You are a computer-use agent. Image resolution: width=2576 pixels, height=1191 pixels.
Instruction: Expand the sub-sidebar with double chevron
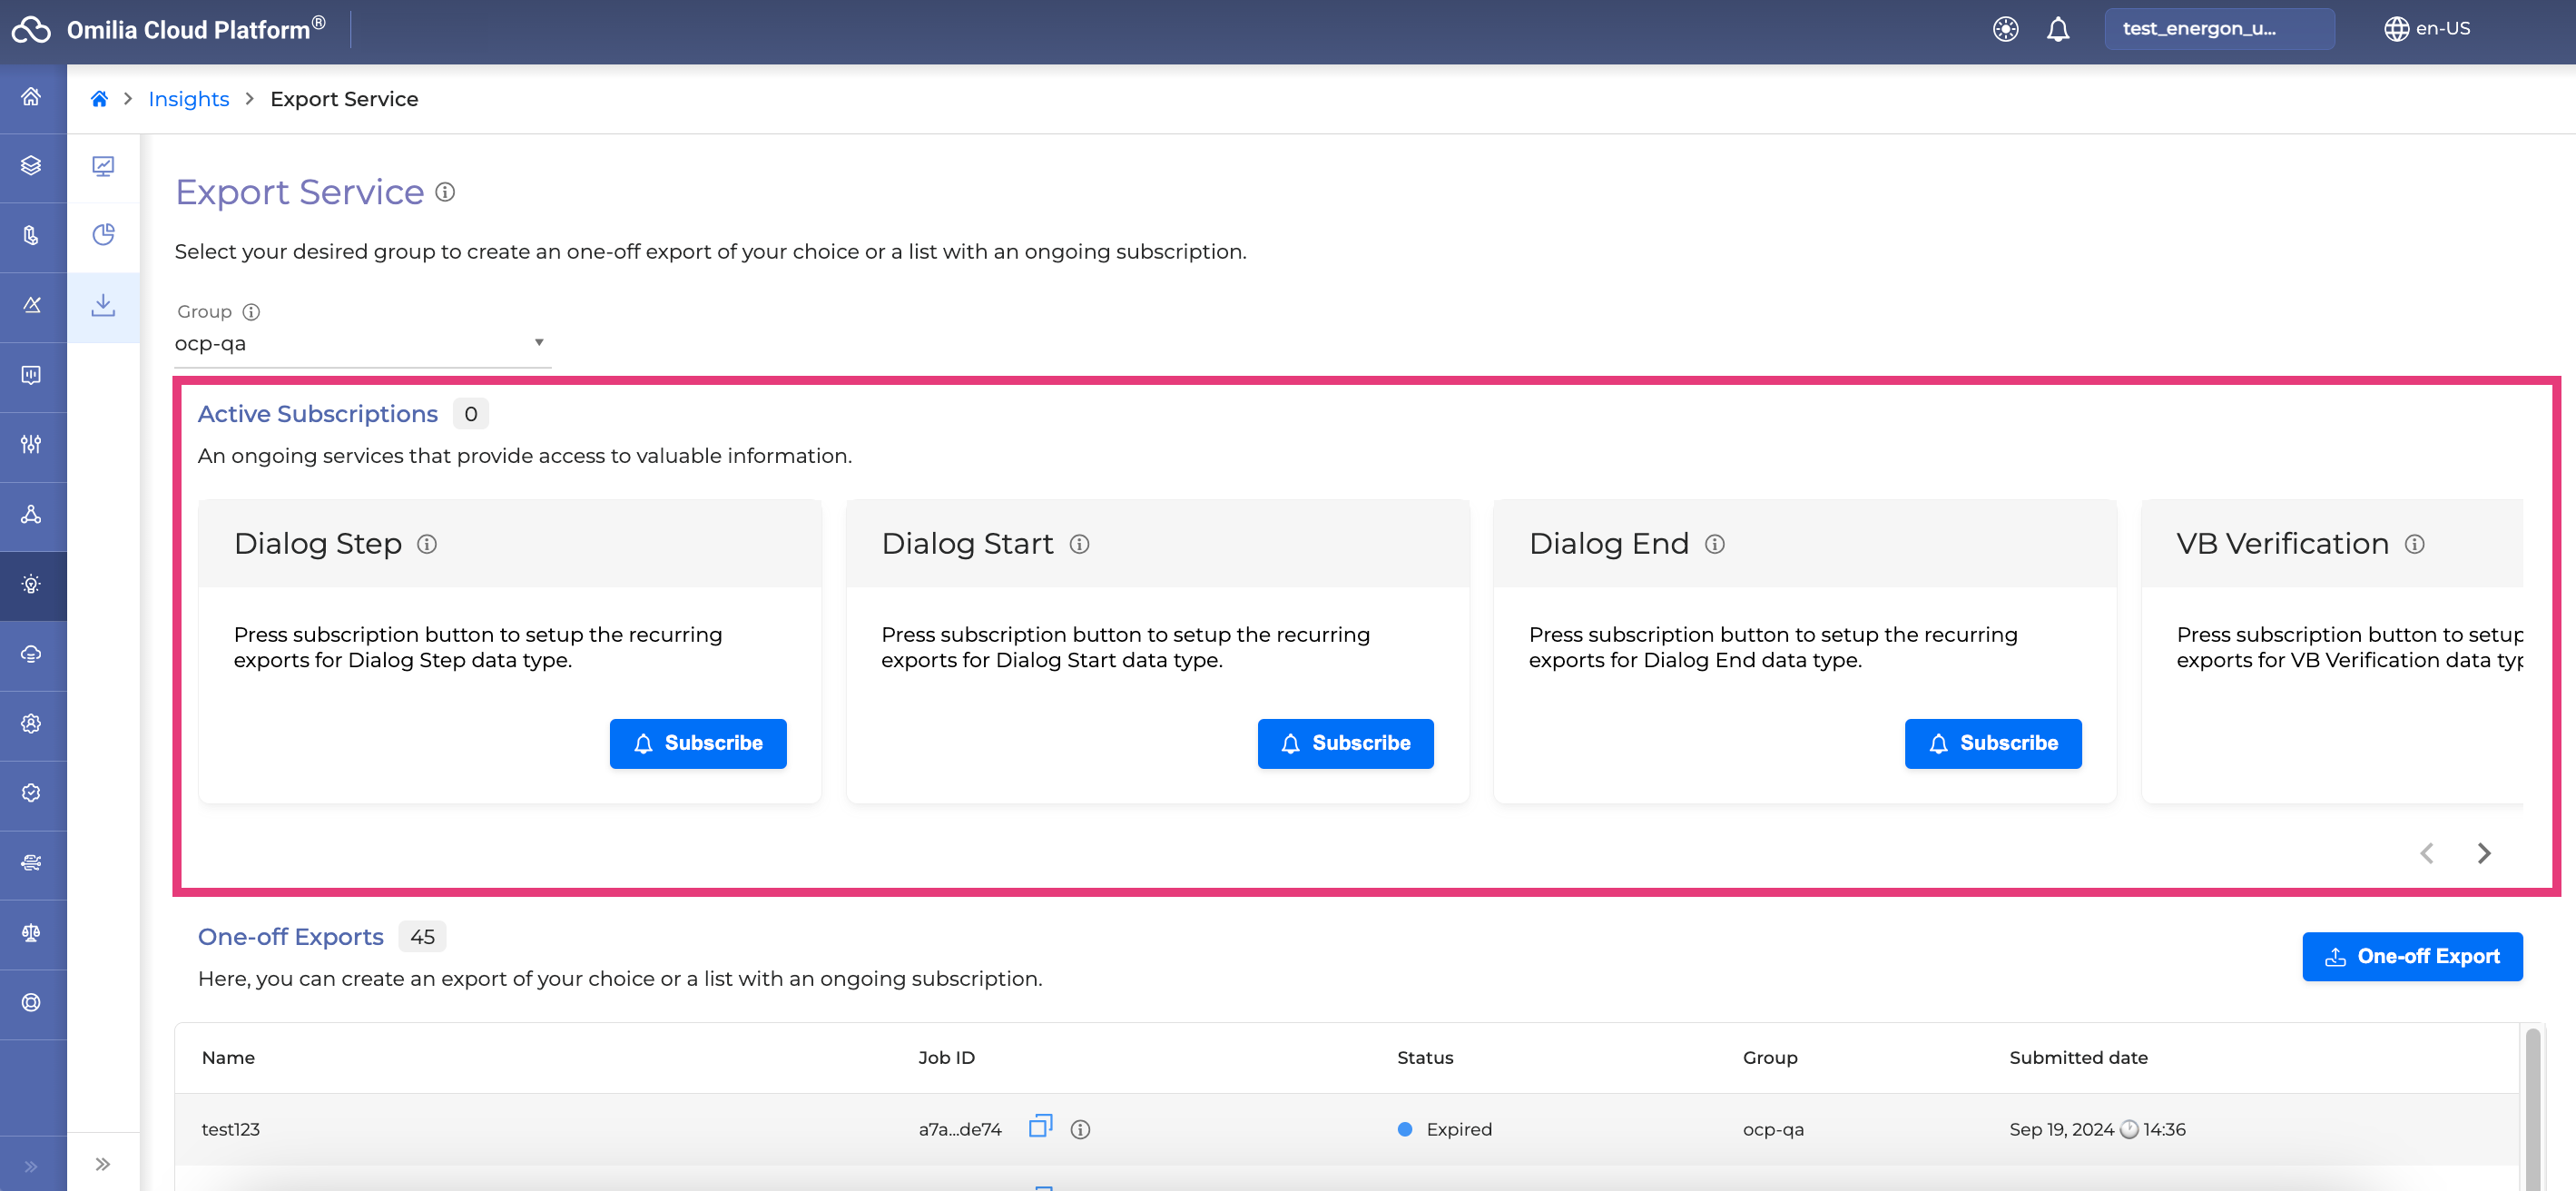(x=103, y=1163)
